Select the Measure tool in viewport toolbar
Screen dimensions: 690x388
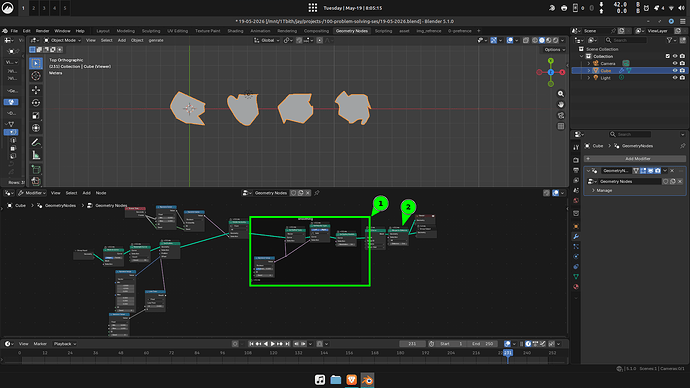click(x=36, y=155)
